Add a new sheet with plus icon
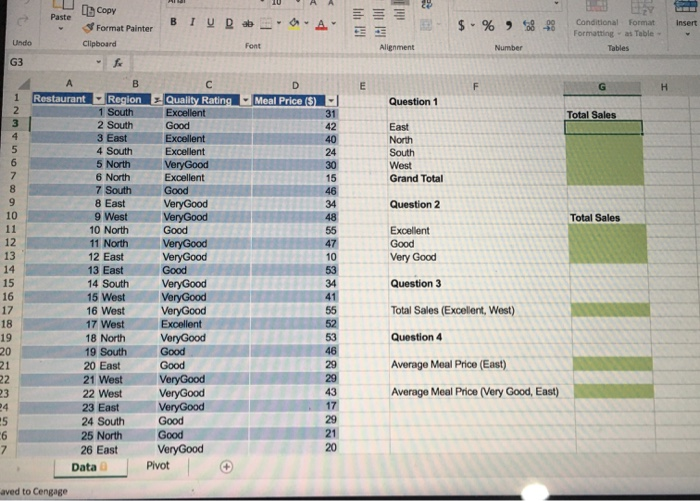Image resolution: width=700 pixels, height=501 pixels. point(226,467)
